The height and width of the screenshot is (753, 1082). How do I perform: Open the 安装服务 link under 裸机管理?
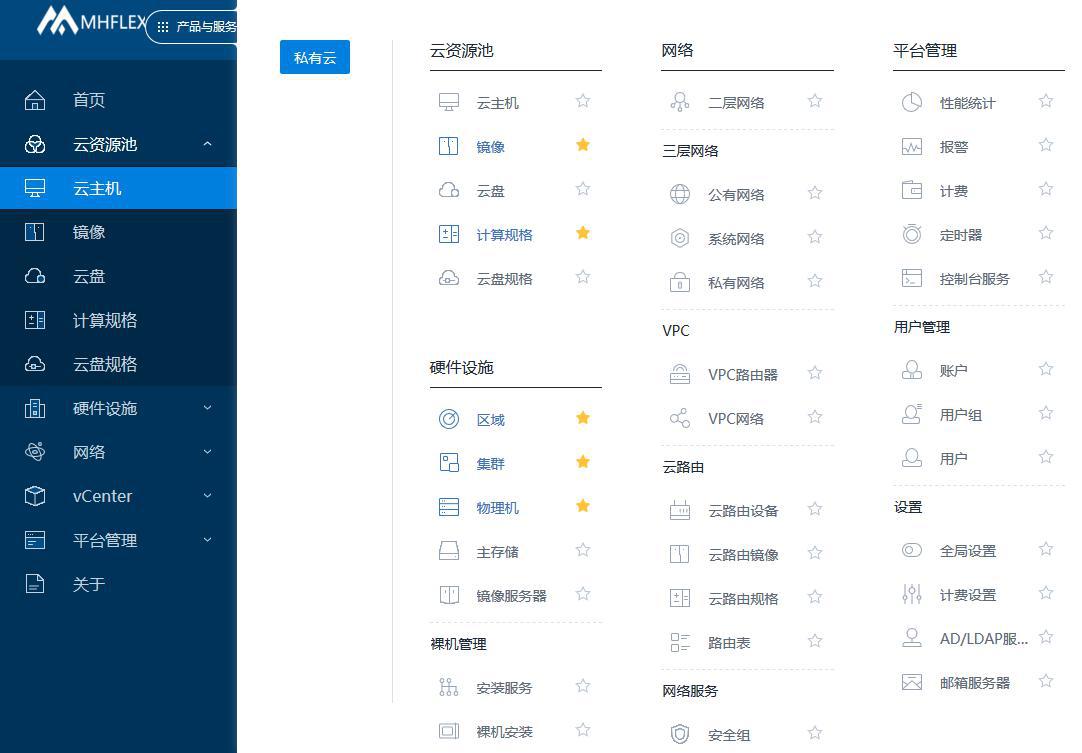(x=504, y=687)
